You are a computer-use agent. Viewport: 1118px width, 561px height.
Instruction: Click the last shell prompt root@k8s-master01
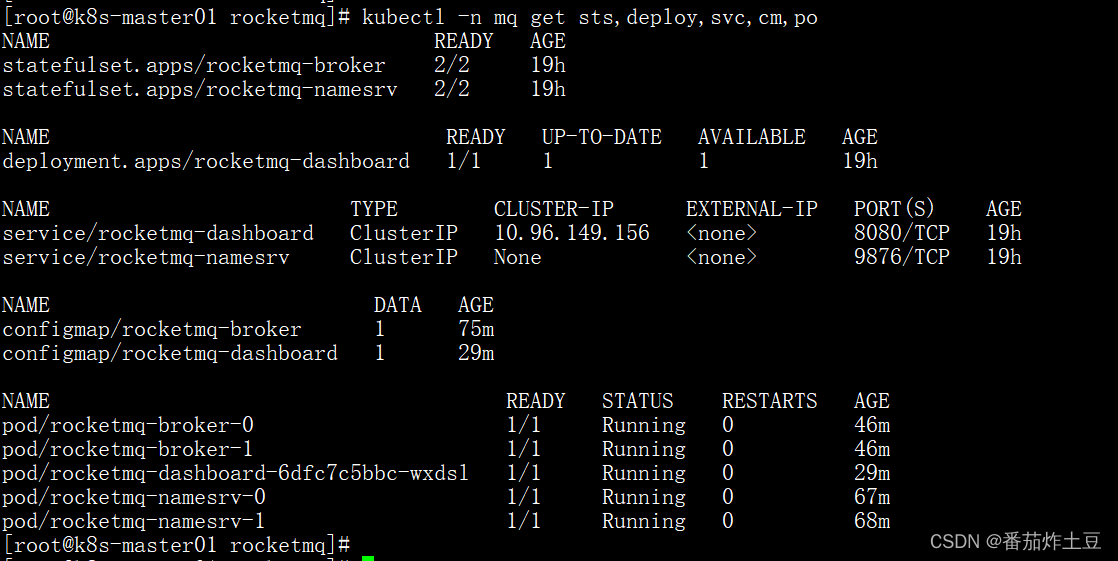176,545
